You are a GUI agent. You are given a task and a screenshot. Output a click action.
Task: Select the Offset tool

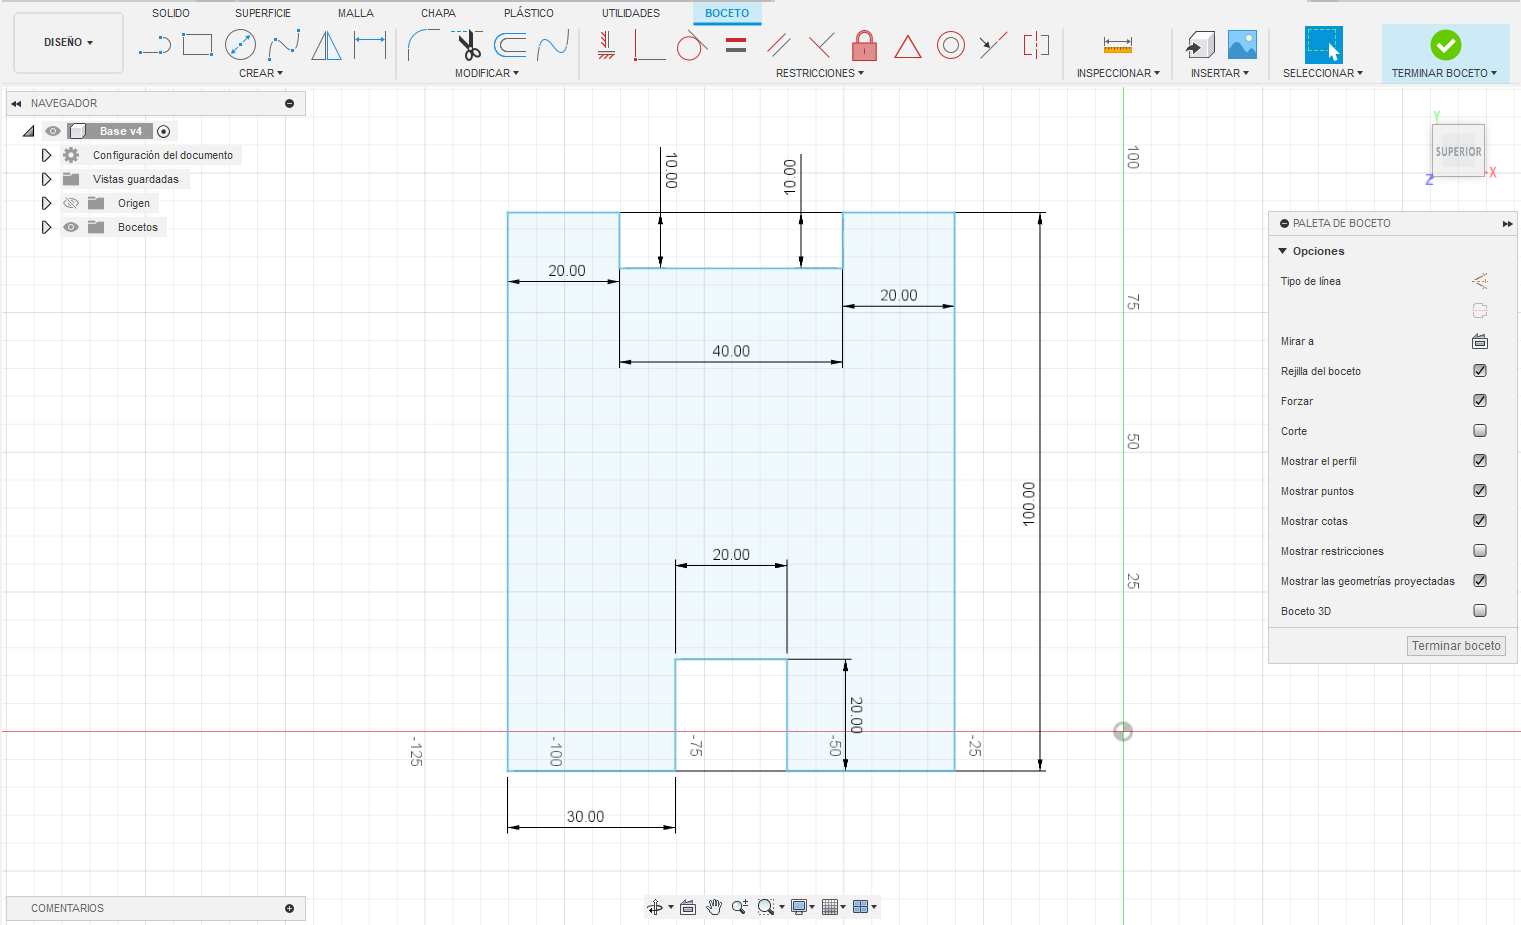click(510, 45)
